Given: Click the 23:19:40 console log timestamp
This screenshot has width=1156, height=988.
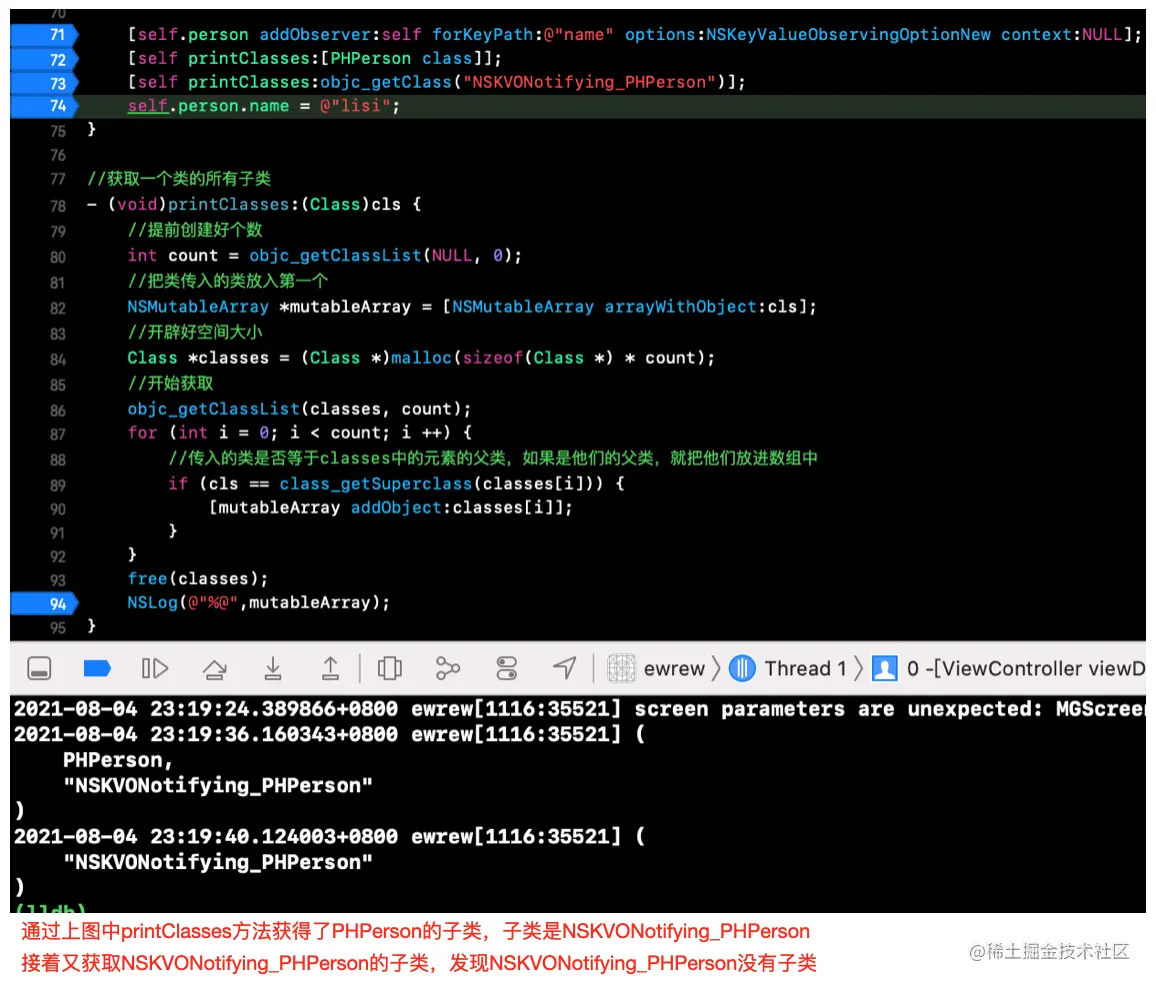Looking at the screenshot, I should 206,836.
